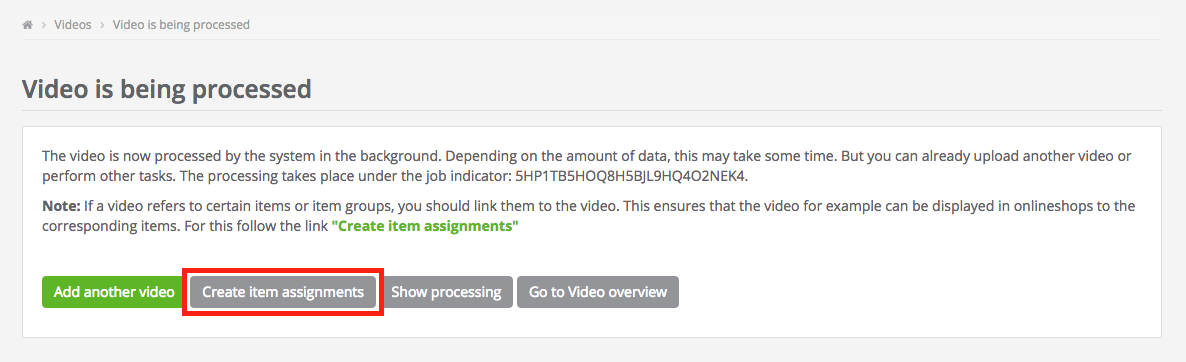Open the Go to Video overview button
1186x362 pixels.
point(598,292)
